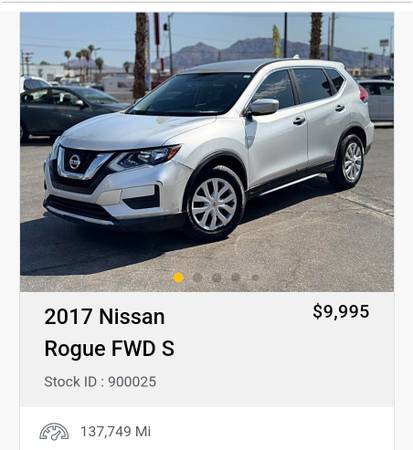The width and height of the screenshot is (413, 450).
Task: Open 2017 Nissan Rogue FWD S title
Action: click(109, 332)
